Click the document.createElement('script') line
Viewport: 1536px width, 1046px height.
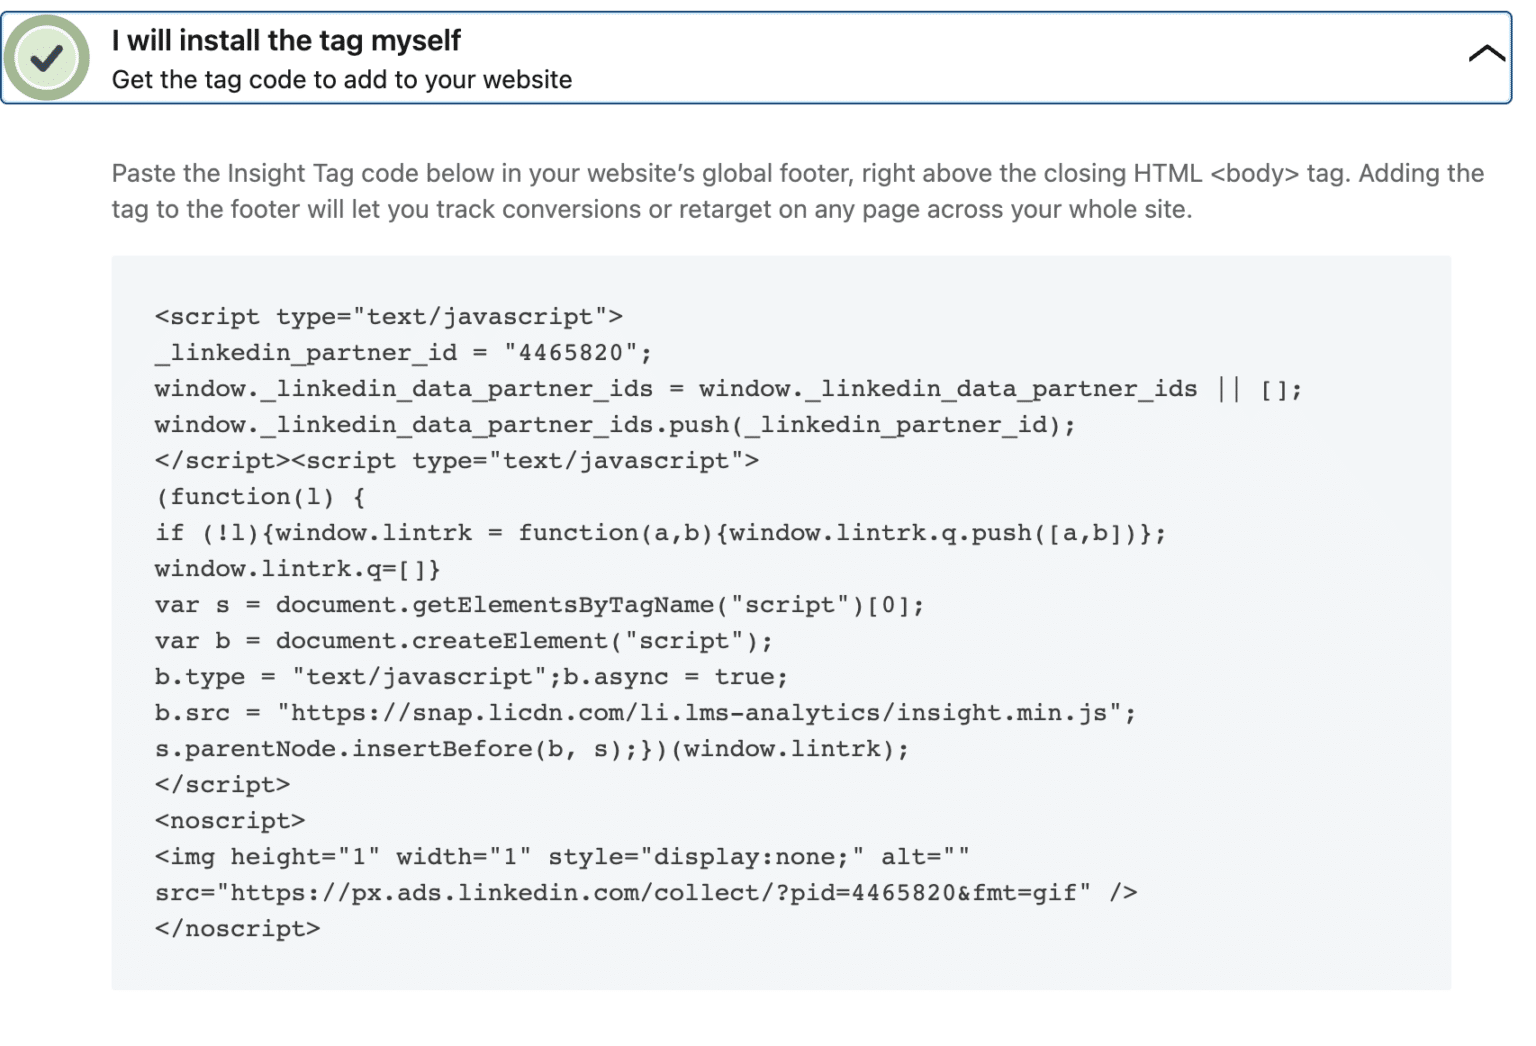pyautogui.click(x=460, y=640)
